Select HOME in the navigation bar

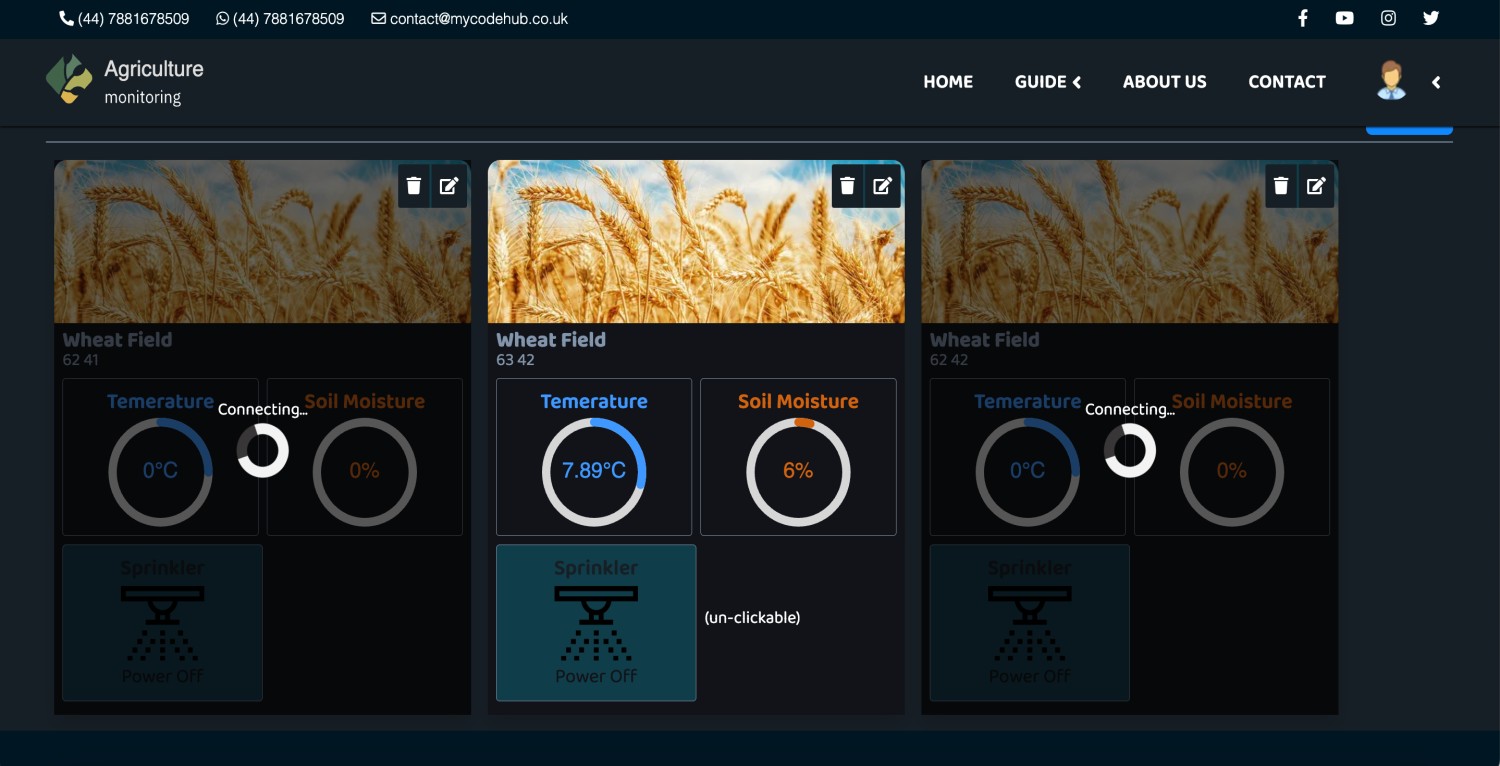pos(947,82)
